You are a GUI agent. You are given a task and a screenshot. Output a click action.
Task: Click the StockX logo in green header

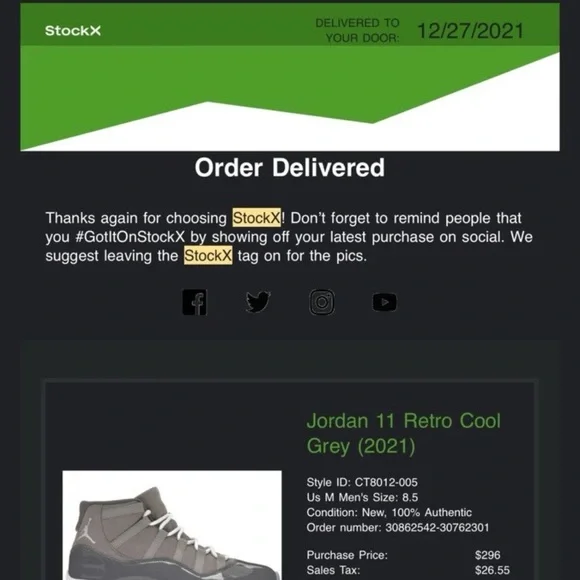point(73,30)
